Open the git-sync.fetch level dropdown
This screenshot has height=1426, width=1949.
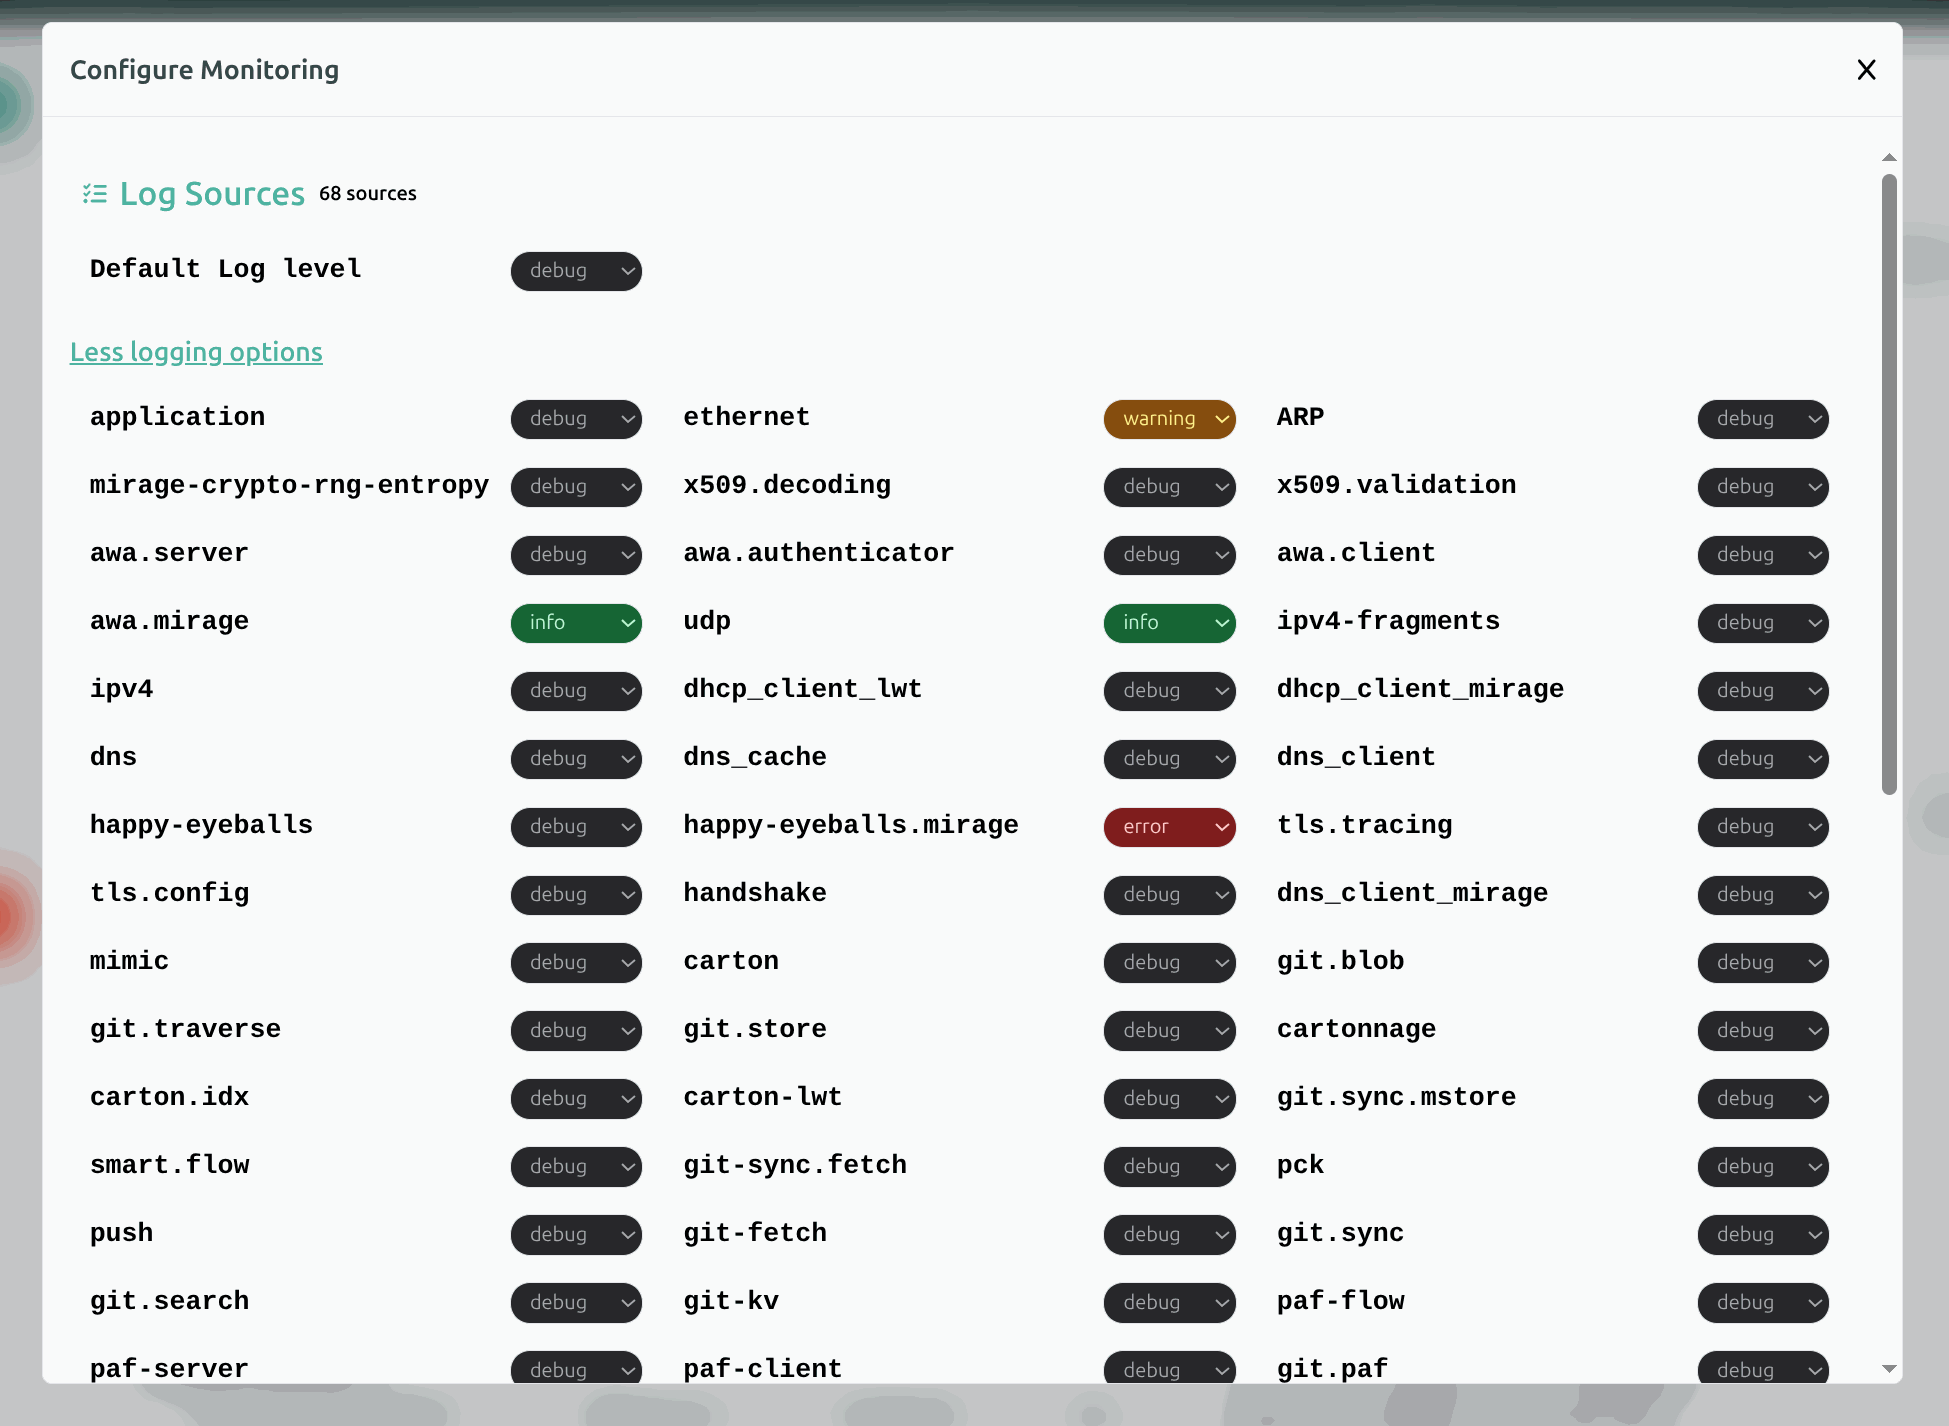point(1169,1167)
